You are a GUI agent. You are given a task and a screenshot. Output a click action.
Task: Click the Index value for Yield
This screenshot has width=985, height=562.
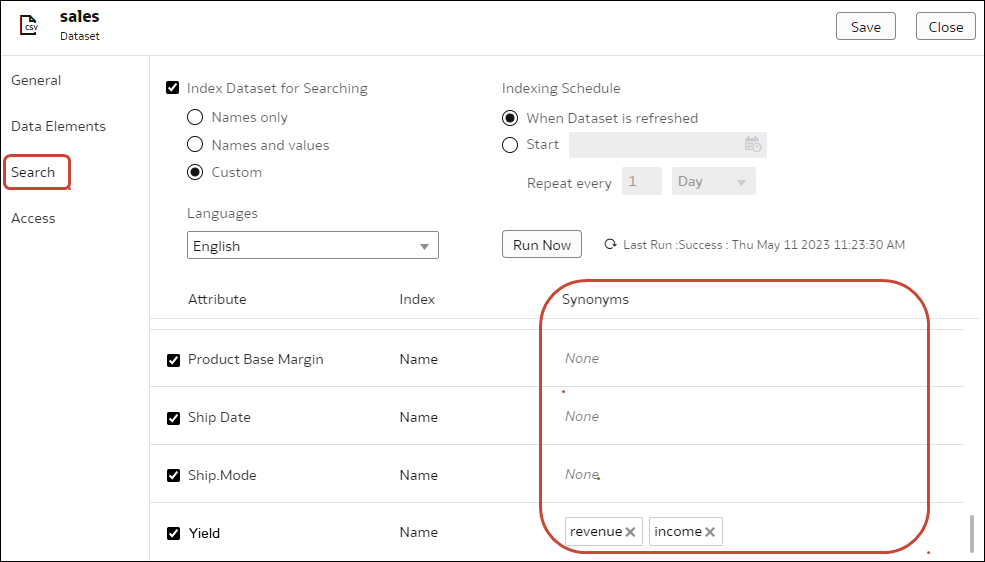418,532
